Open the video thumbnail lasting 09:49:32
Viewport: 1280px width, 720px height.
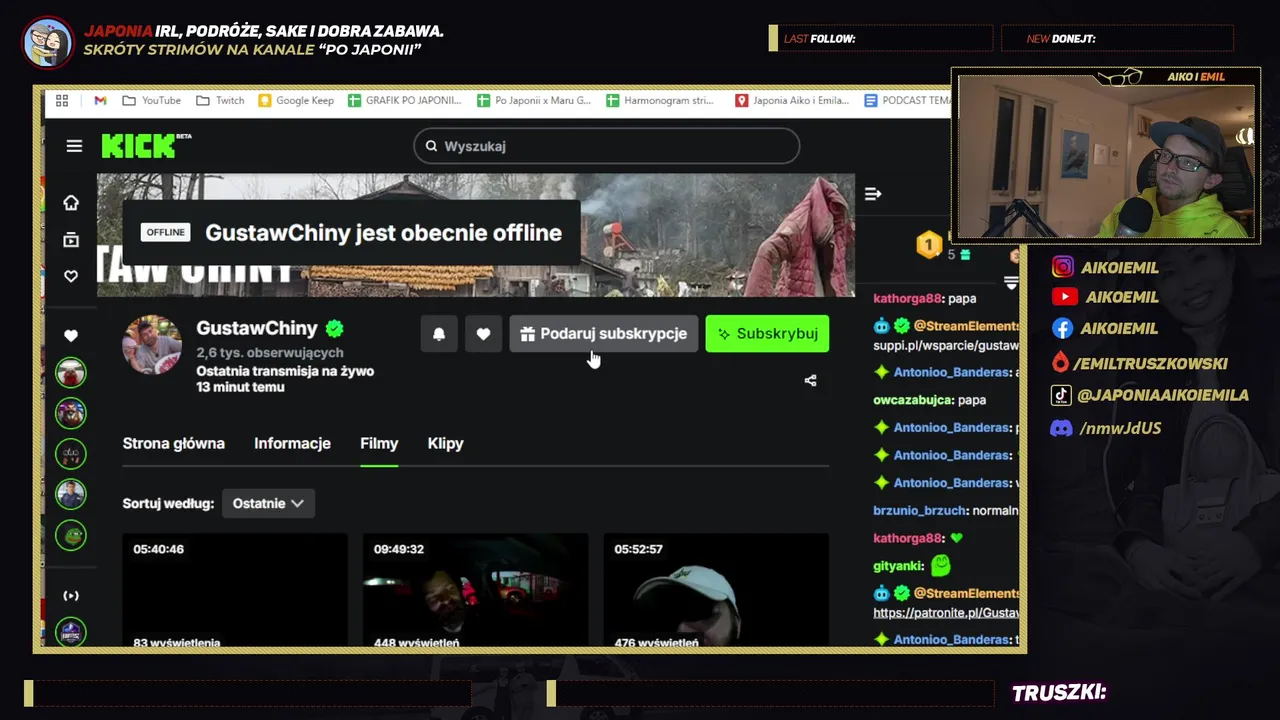tap(475, 589)
